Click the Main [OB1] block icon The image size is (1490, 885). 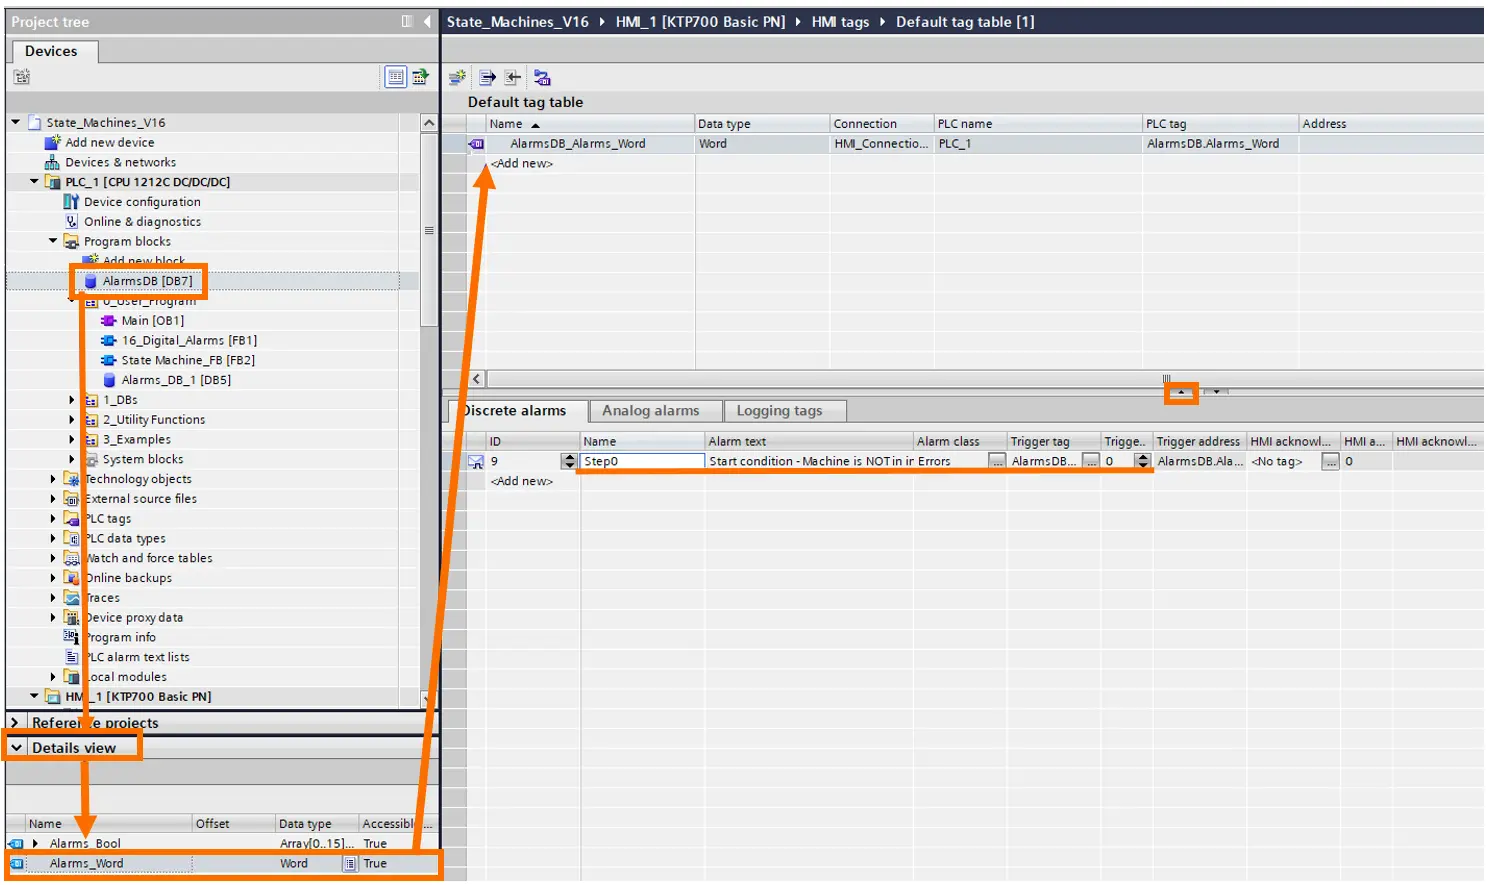109,321
